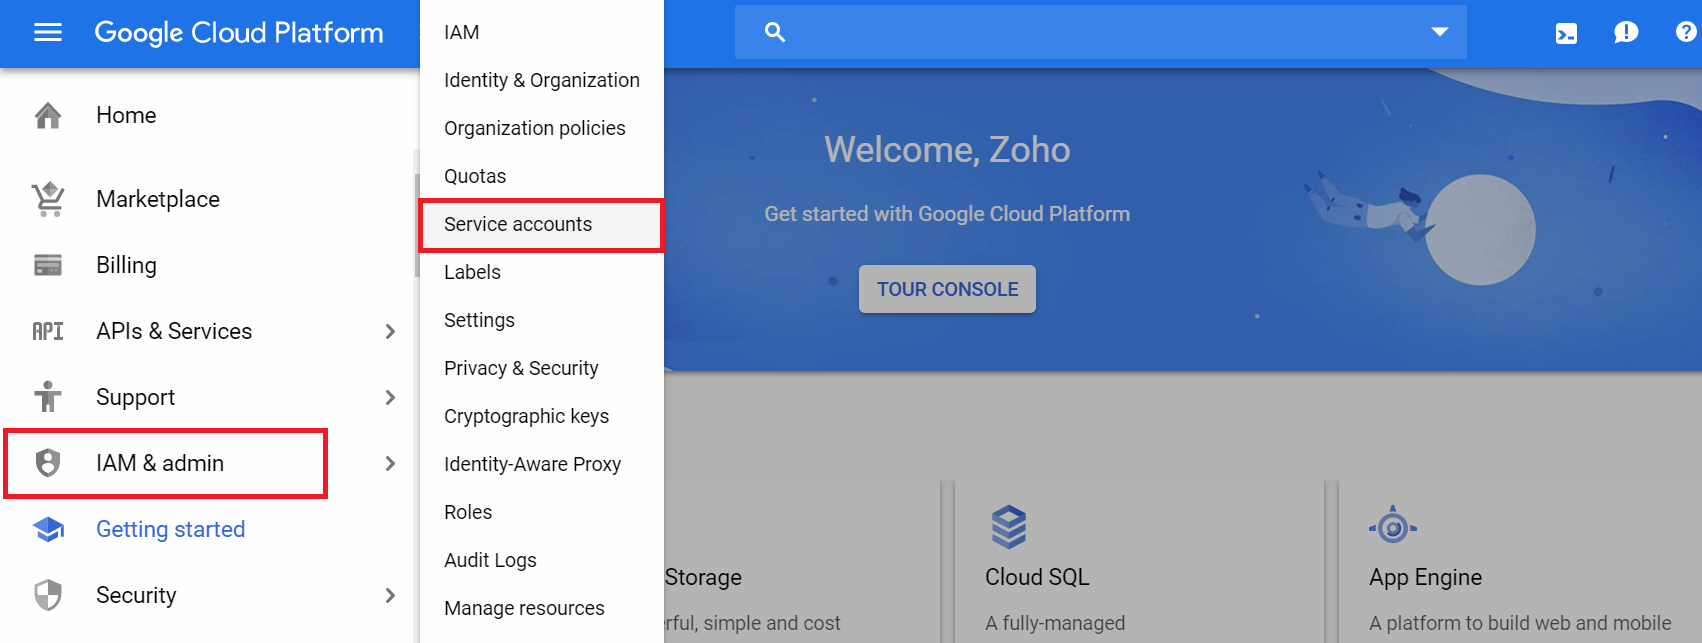Expand the APIs & Services submenu arrow

(390, 331)
